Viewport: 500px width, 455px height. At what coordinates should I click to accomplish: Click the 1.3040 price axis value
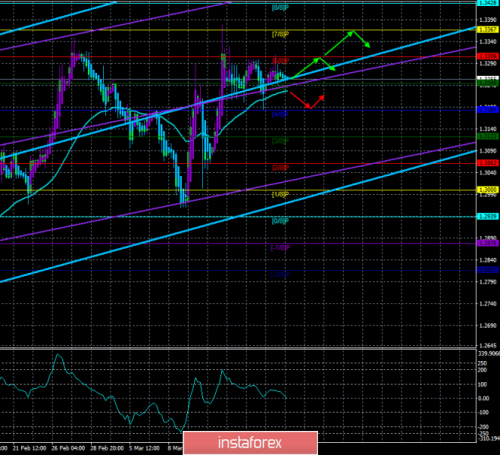pyautogui.click(x=488, y=173)
